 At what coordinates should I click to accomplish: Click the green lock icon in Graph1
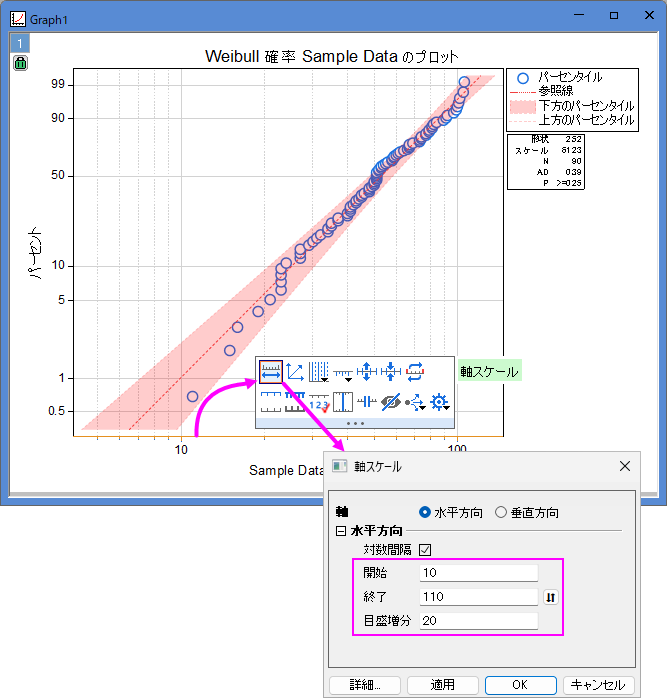[20, 63]
